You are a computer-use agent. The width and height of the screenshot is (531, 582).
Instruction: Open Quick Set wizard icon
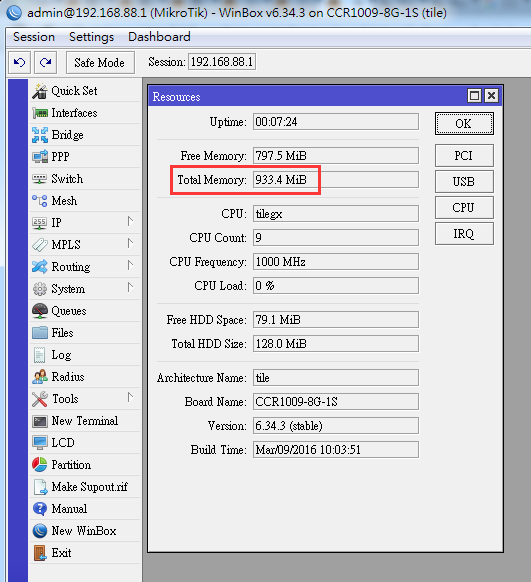point(40,91)
